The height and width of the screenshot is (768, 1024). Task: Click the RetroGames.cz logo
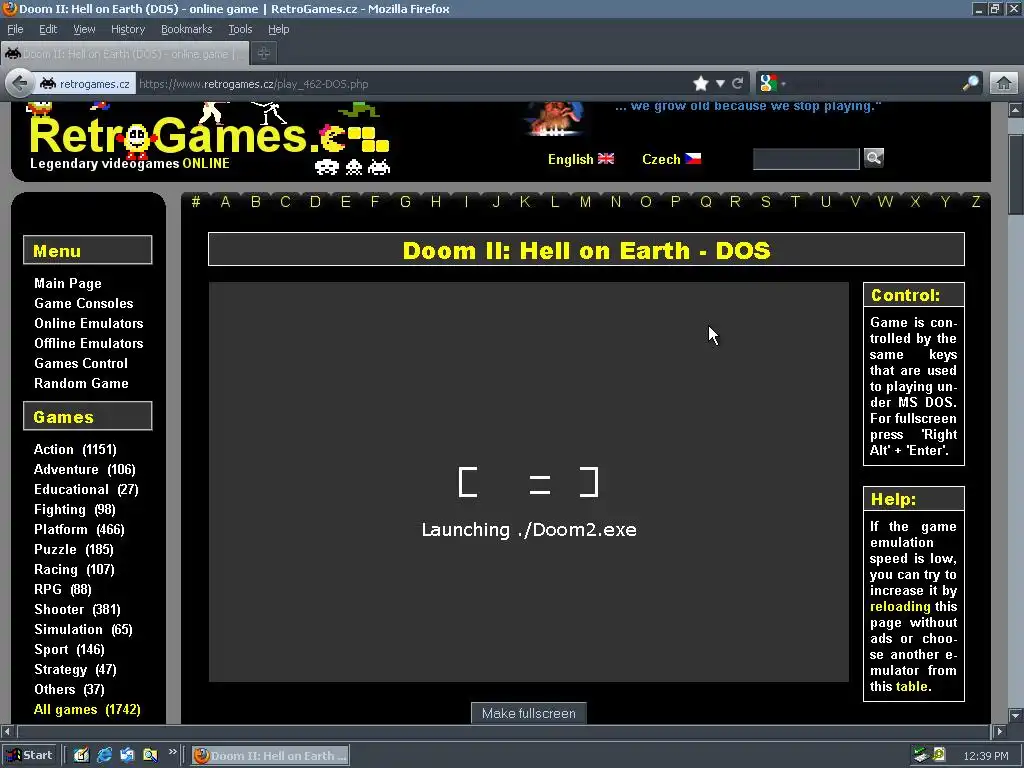(209, 138)
